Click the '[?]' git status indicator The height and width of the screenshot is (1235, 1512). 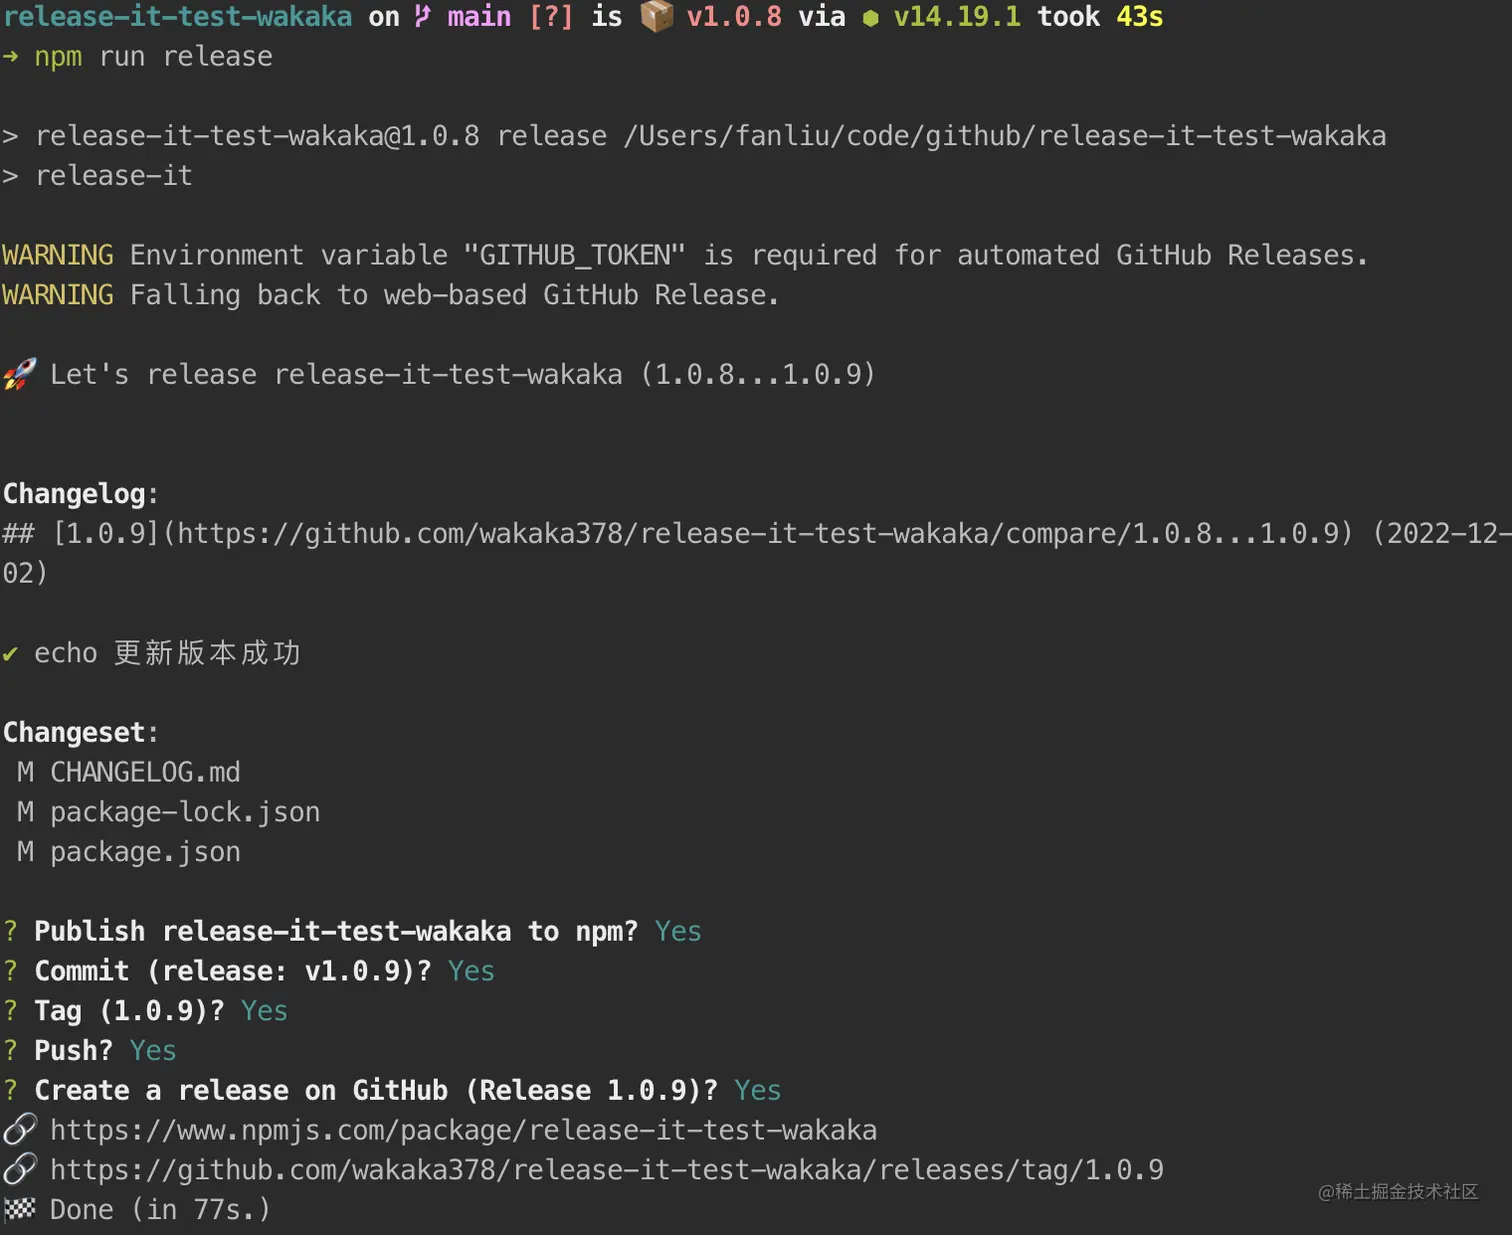(551, 16)
